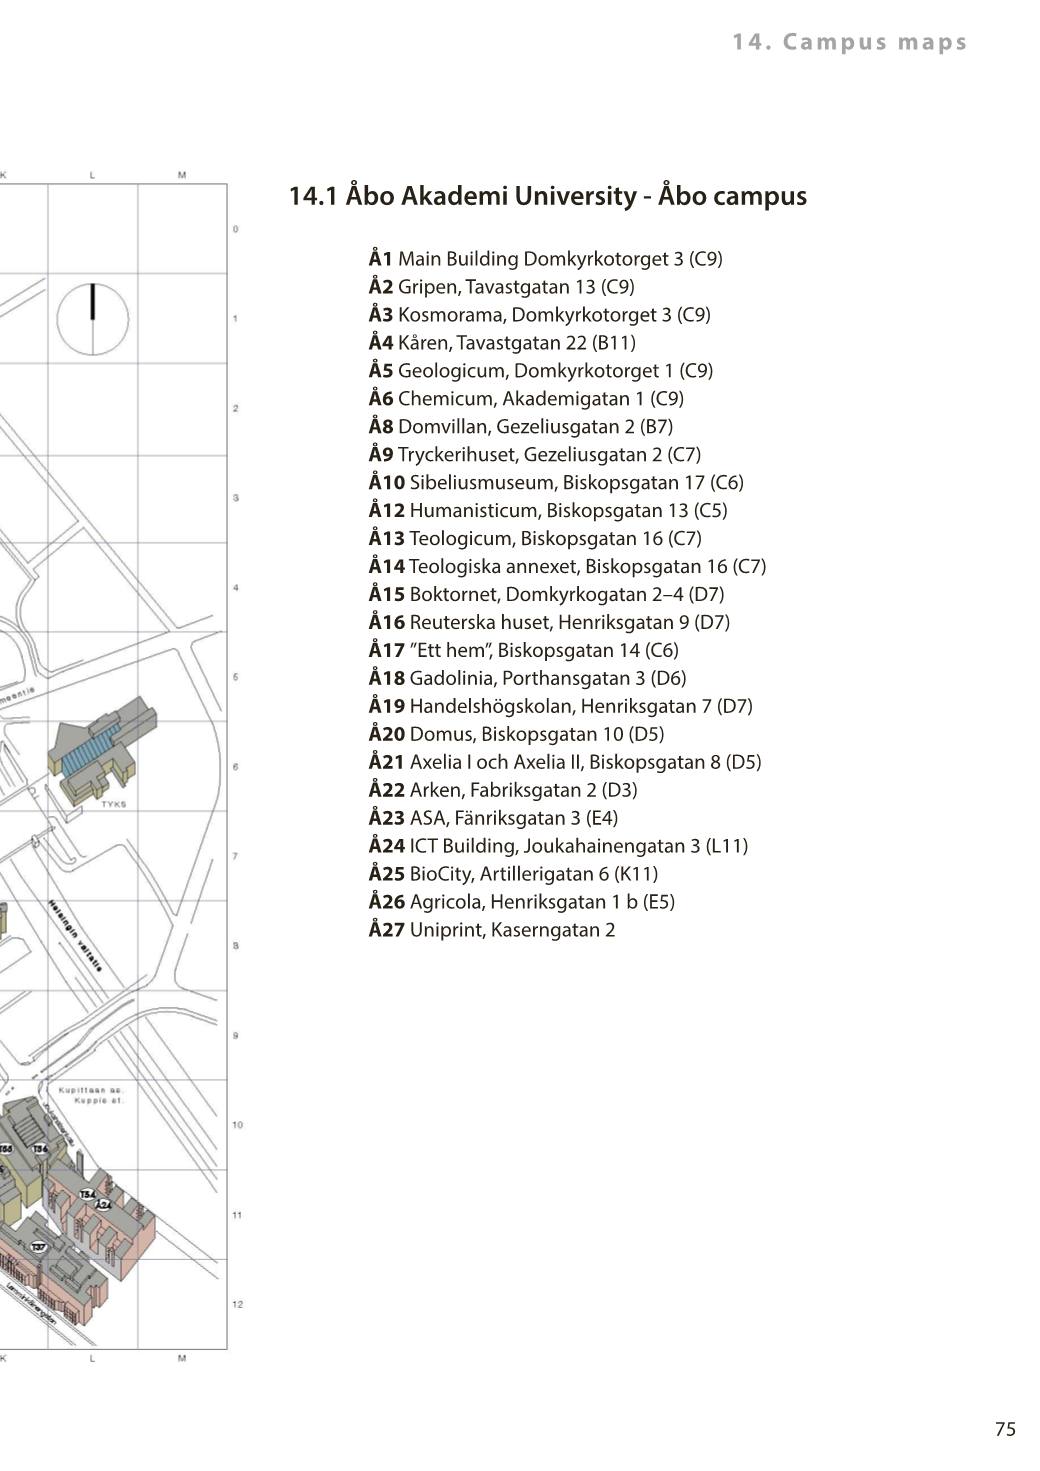
Task: Select the 'Å1 Main Building Domkyrkotorget 3' entry
Action: [x=546, y=259]
